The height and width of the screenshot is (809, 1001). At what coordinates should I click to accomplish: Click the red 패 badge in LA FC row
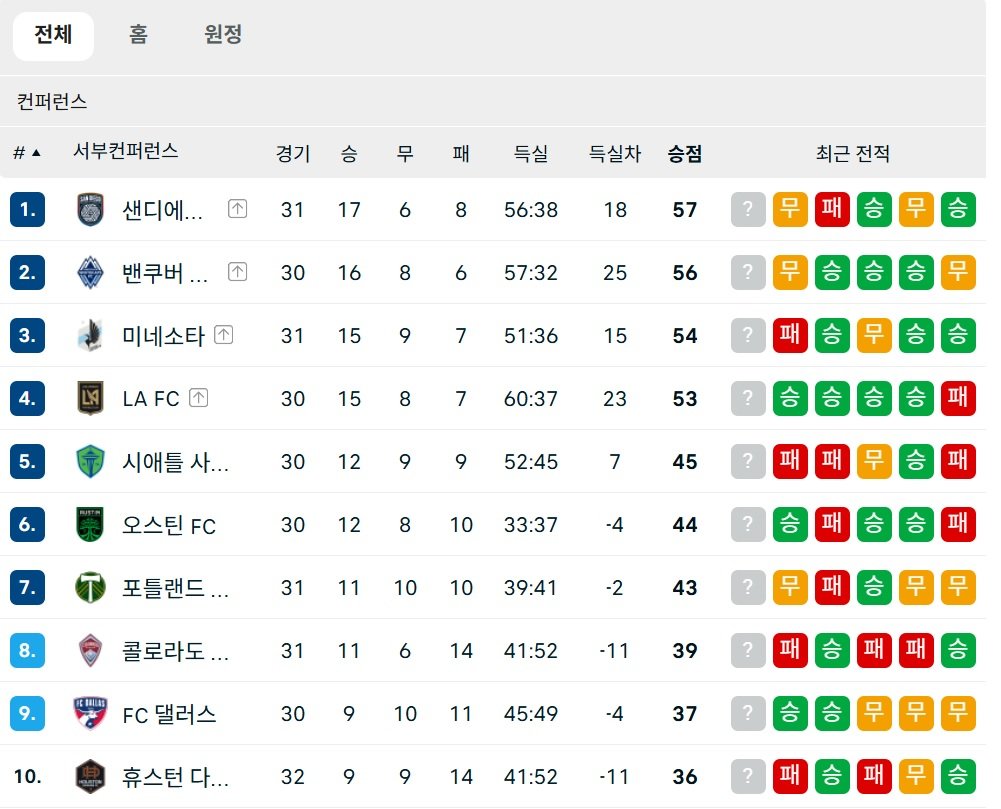pyautogui.click(x=958, y=399)
